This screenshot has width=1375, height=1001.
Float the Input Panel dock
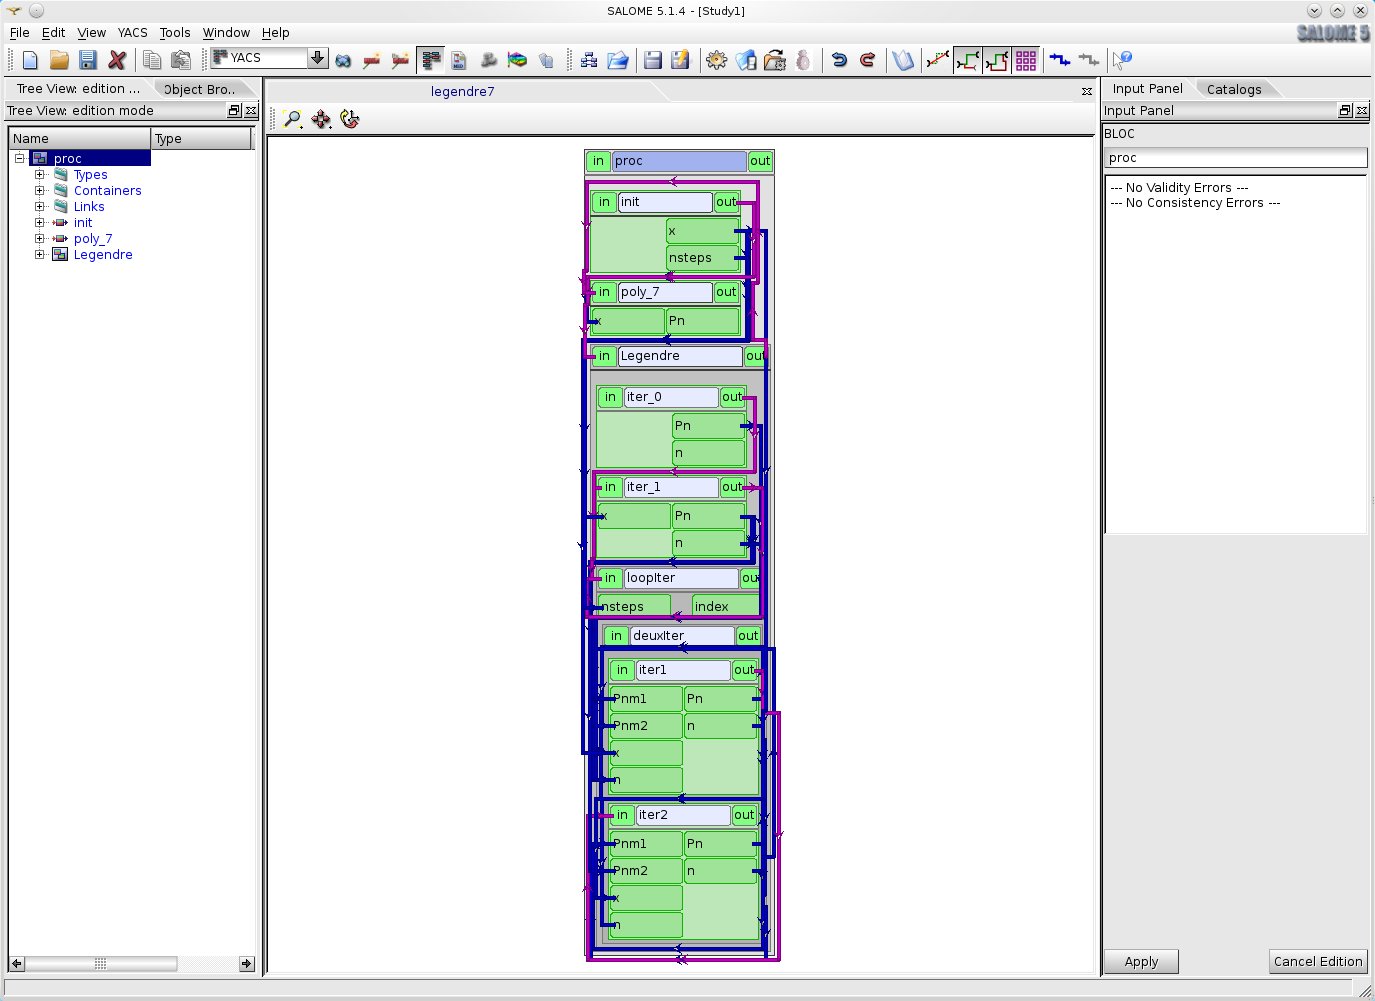1346,111
